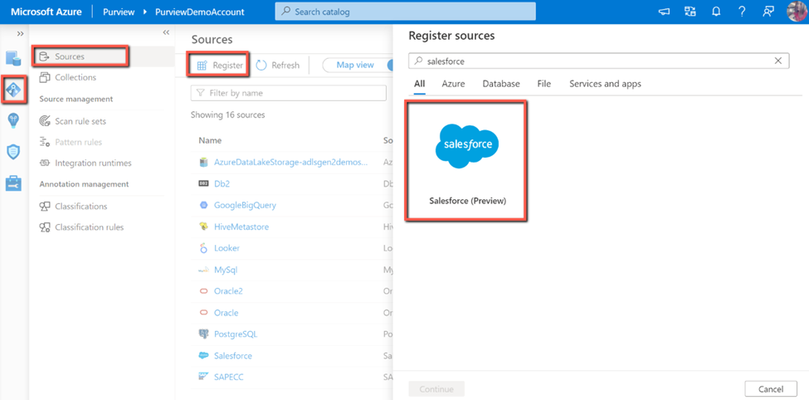Select the File tab

tap(544, 84)
